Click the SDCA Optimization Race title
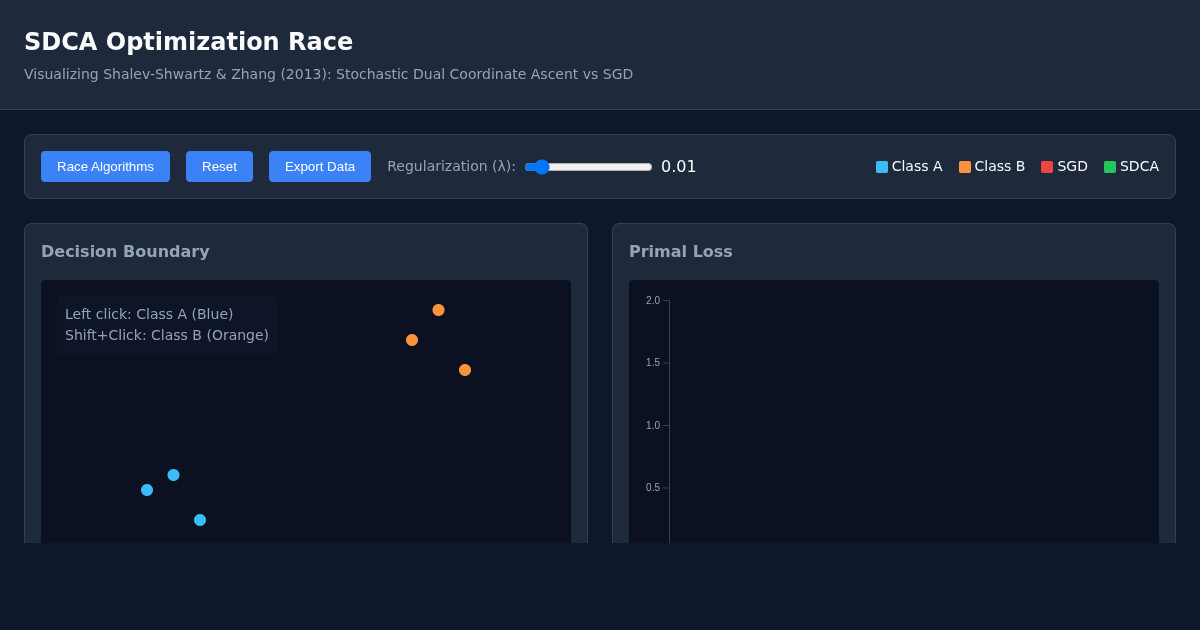This screenshot has height=630, width=1200. coord(188,42)
